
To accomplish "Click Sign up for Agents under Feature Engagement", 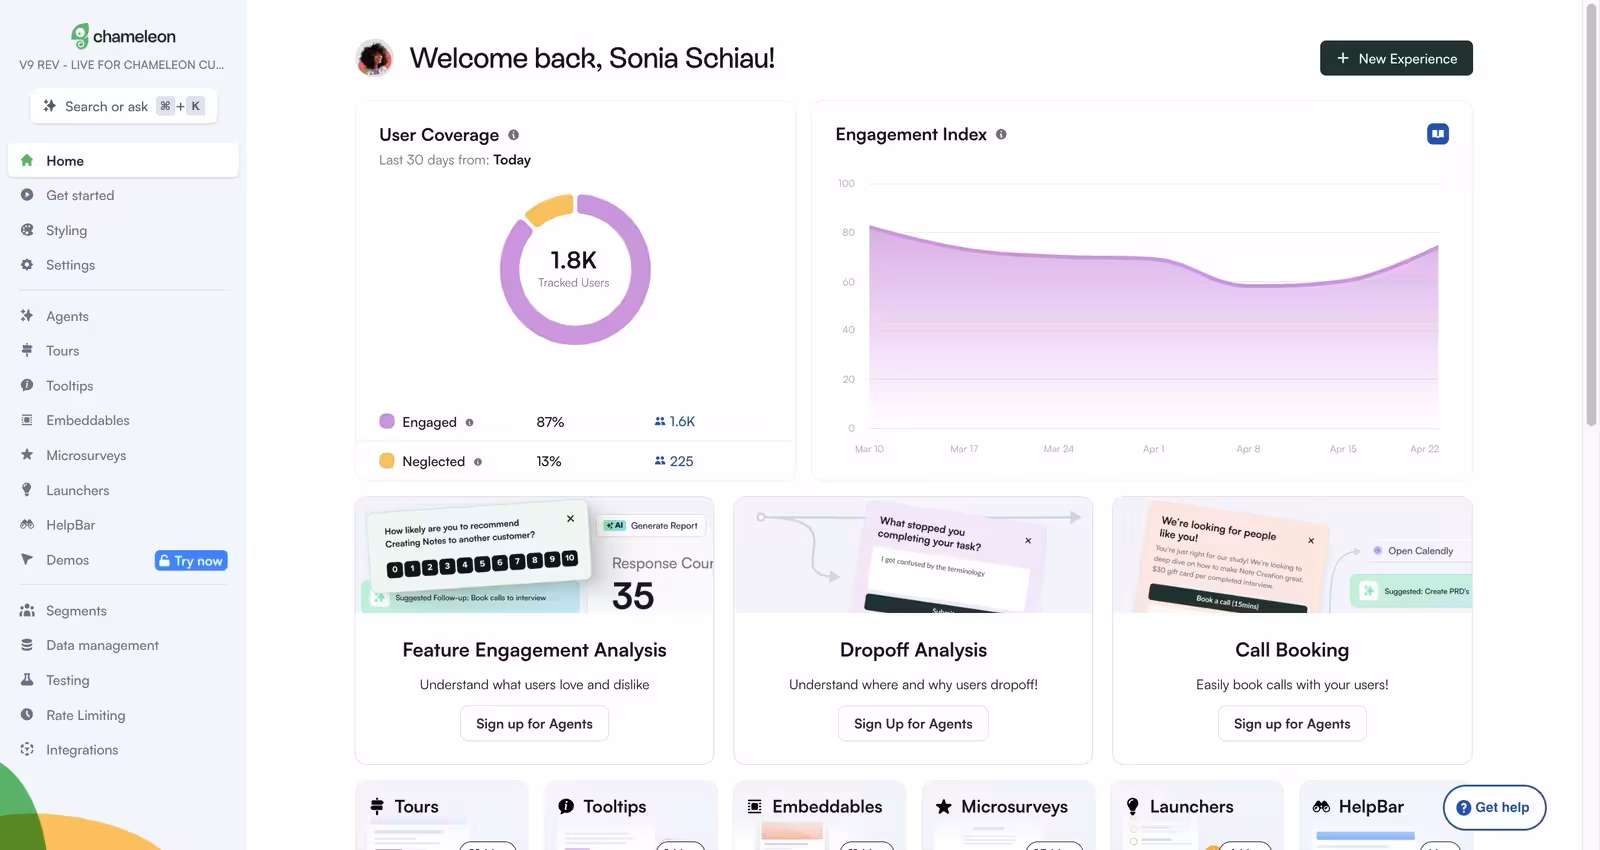I will pyautogui.click(x=534, y=724).
